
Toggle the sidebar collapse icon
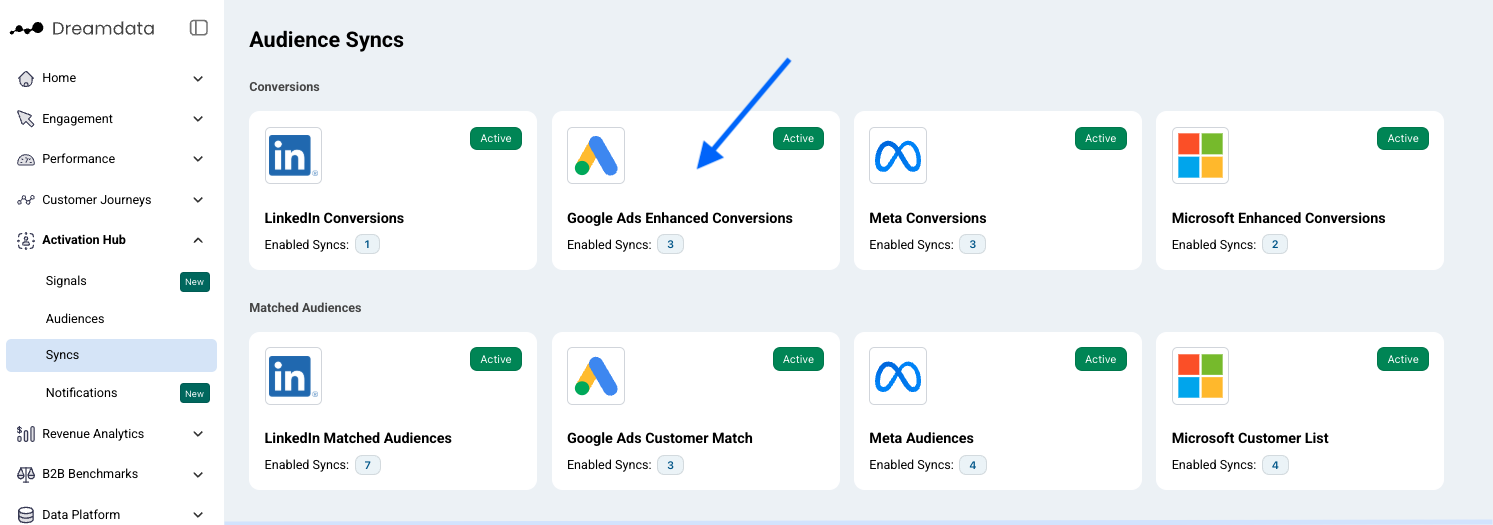(x=198, y=28)
